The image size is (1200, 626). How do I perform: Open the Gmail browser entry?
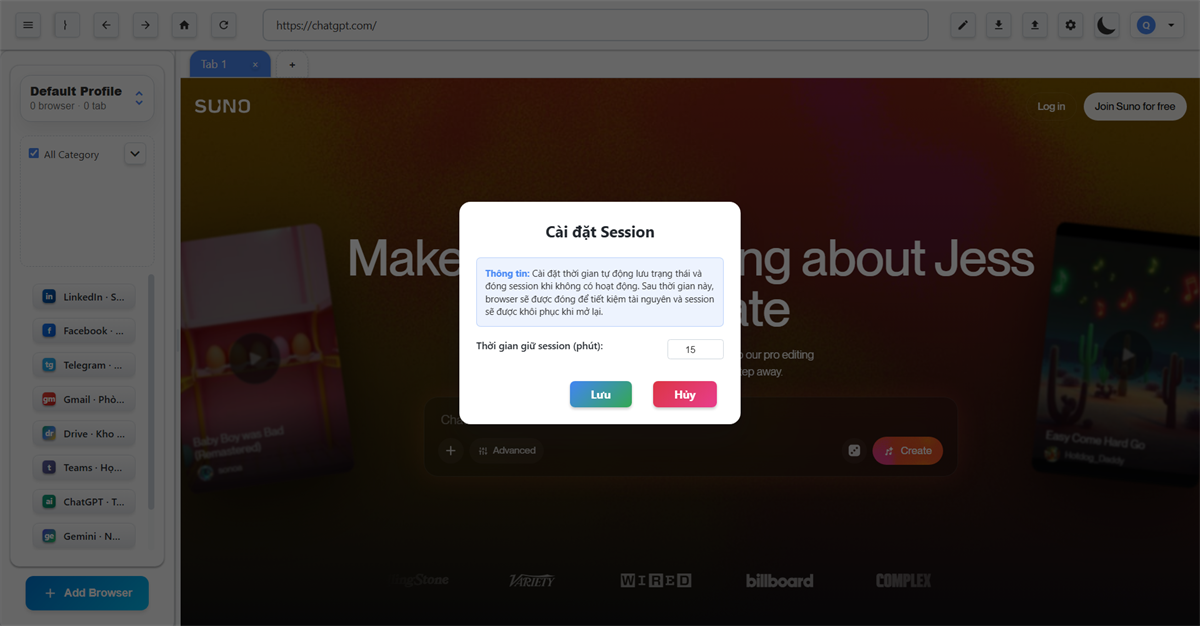[84, 399]
